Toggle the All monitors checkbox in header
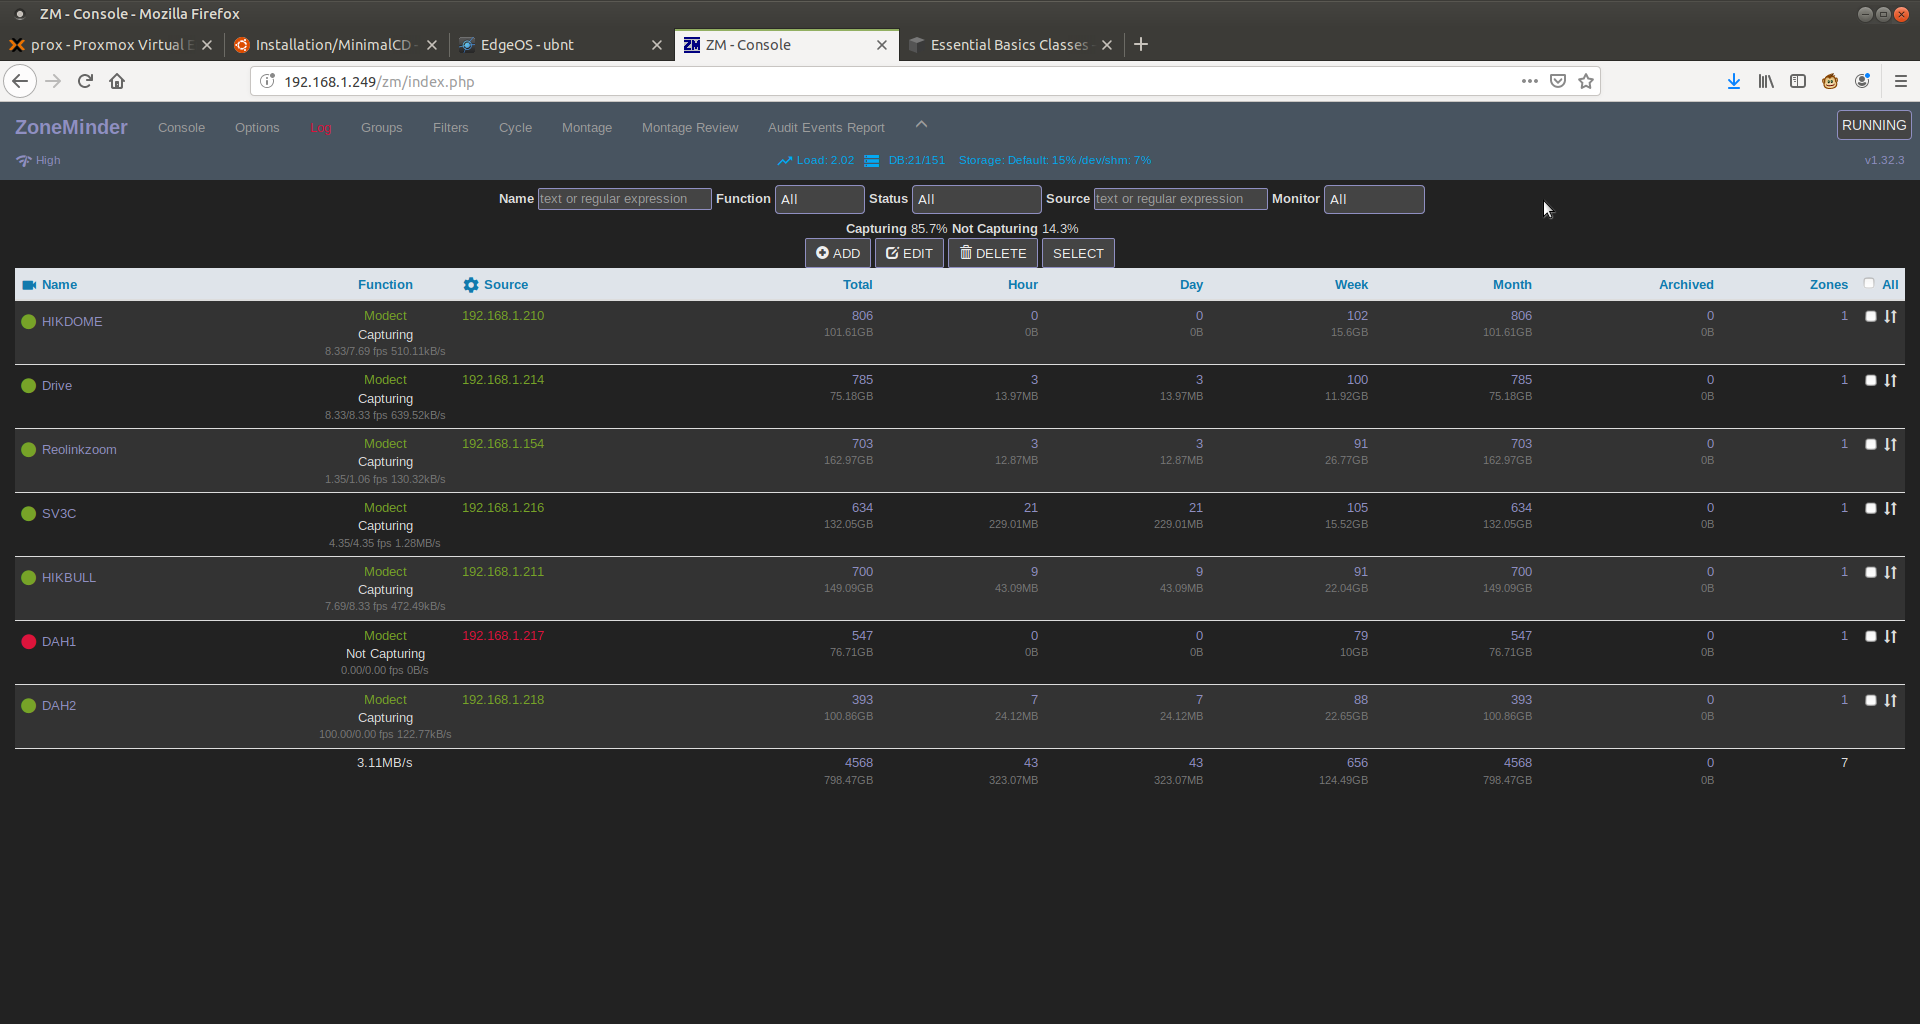Viewport: 1920px width, 1024px height. 1869,284
